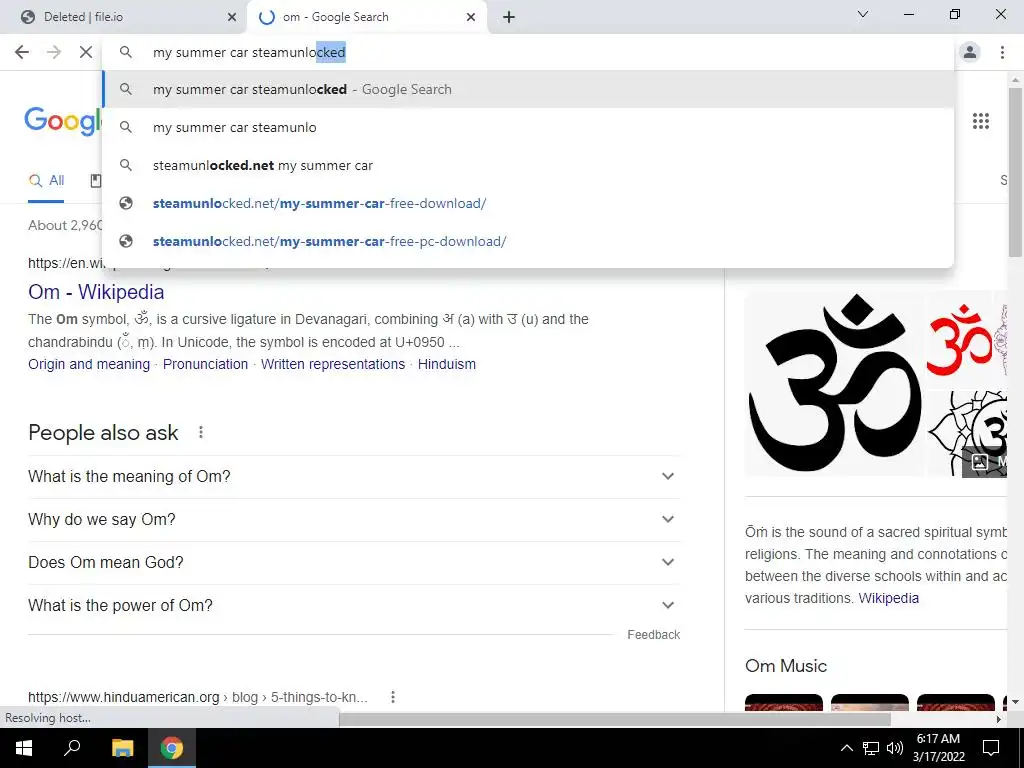Image resolution: width=1024 pixels, height=768 pixels.
Task: Open the Om - Wikipedia result
Action: [96, 292]
